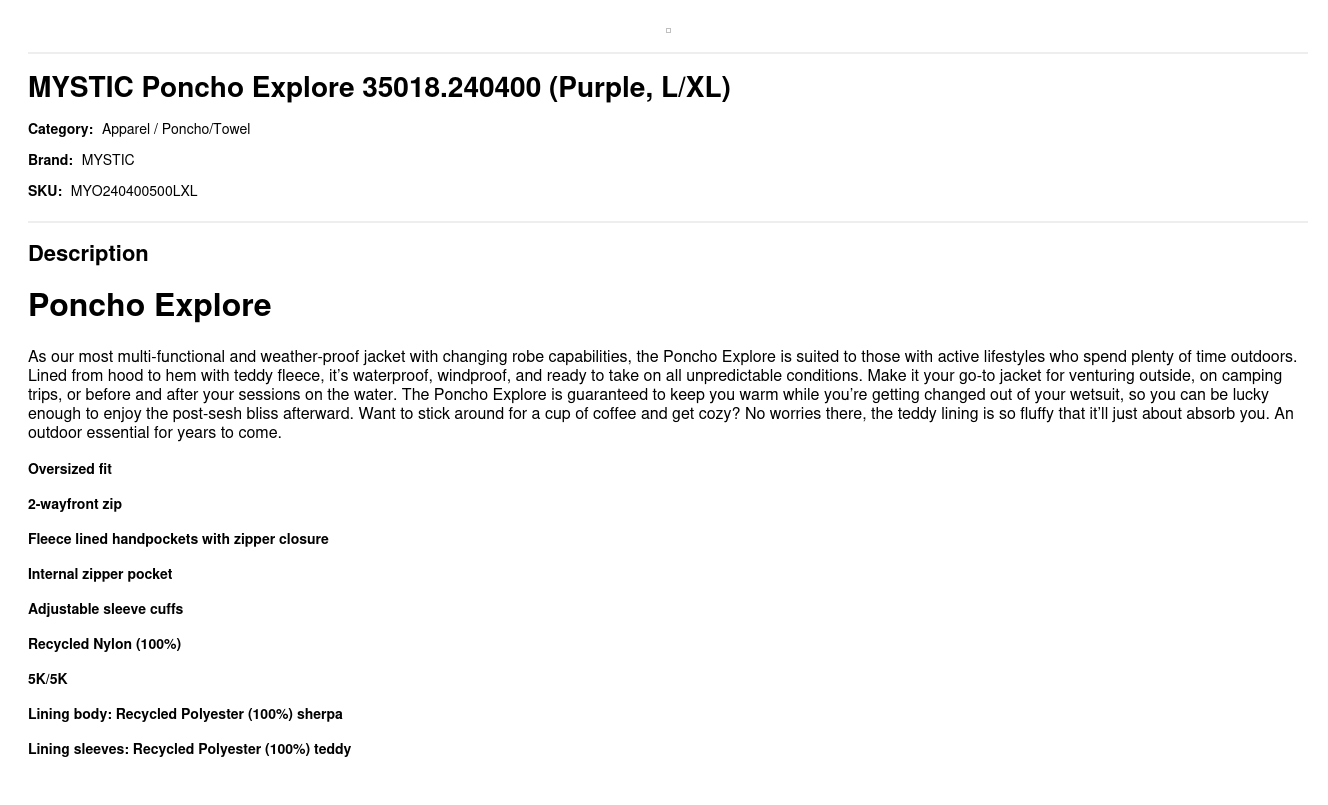The image size is (1328, 805).
Task: Click the Adjustable sleeve cuffs line
Action: click(105, 610)
